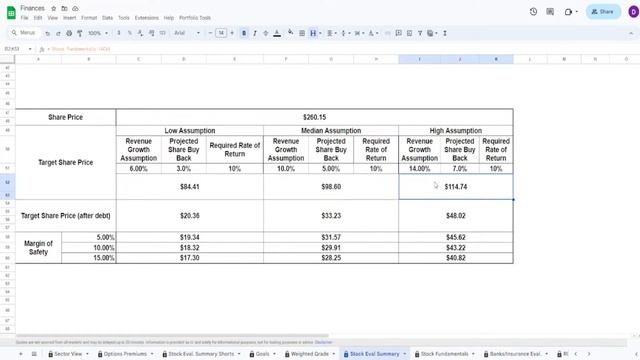The width and height of the screenshot is (640, 360).
Task: Open the vertical align dropdown
Action: click(x=345, y=33)
